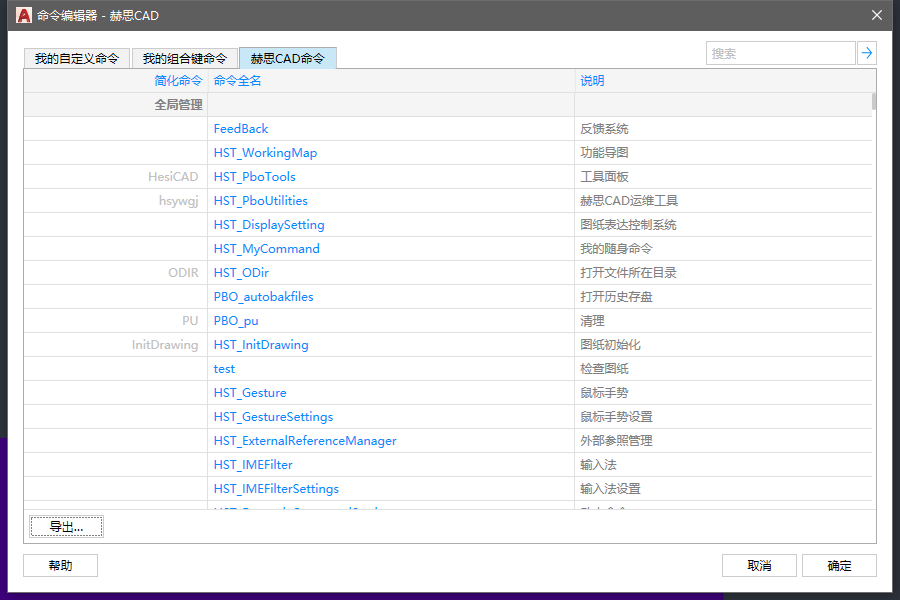Select HST_InitDrawing command name
This screenshot has width=900, height=600.
[x=261, y=345]
